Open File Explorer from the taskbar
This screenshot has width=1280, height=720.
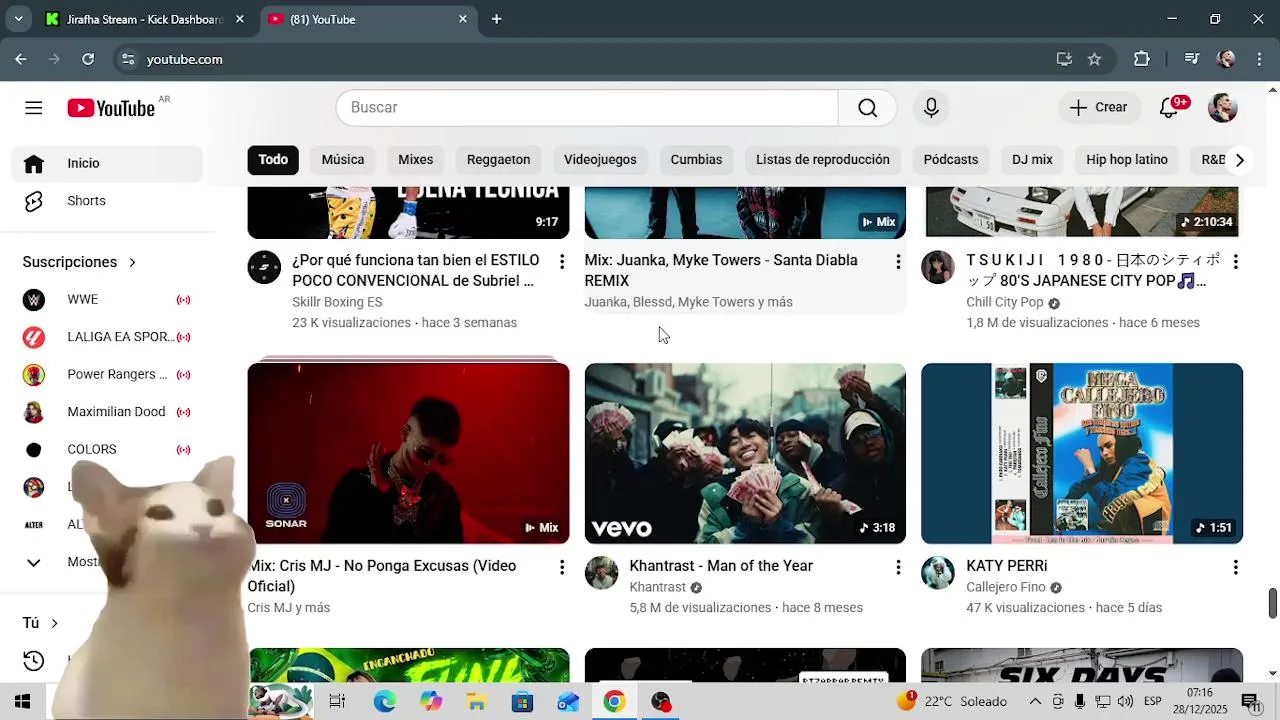point(476,702)
